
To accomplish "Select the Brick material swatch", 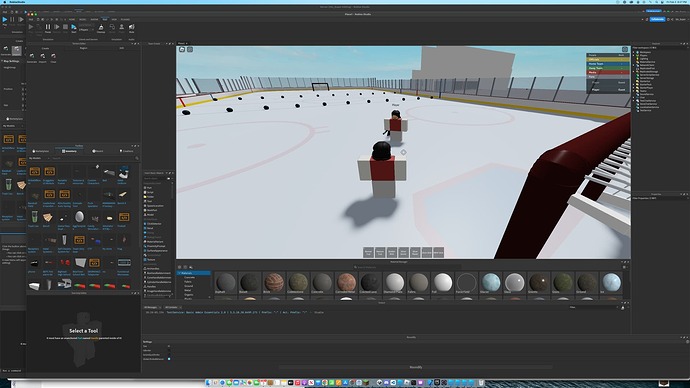I will [274, 282].
